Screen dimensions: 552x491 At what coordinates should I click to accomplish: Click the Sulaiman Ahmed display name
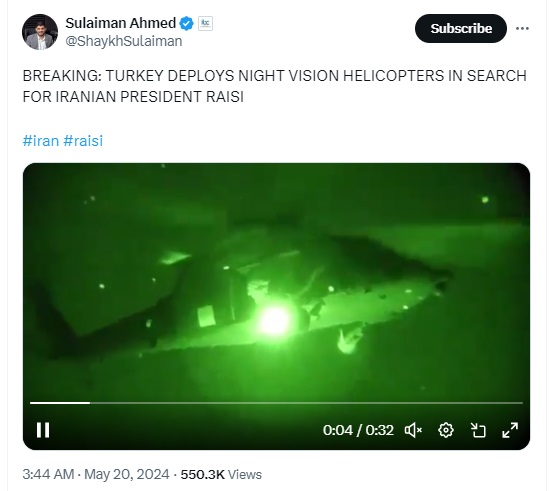pyautogui.click(x=120, y=23)
